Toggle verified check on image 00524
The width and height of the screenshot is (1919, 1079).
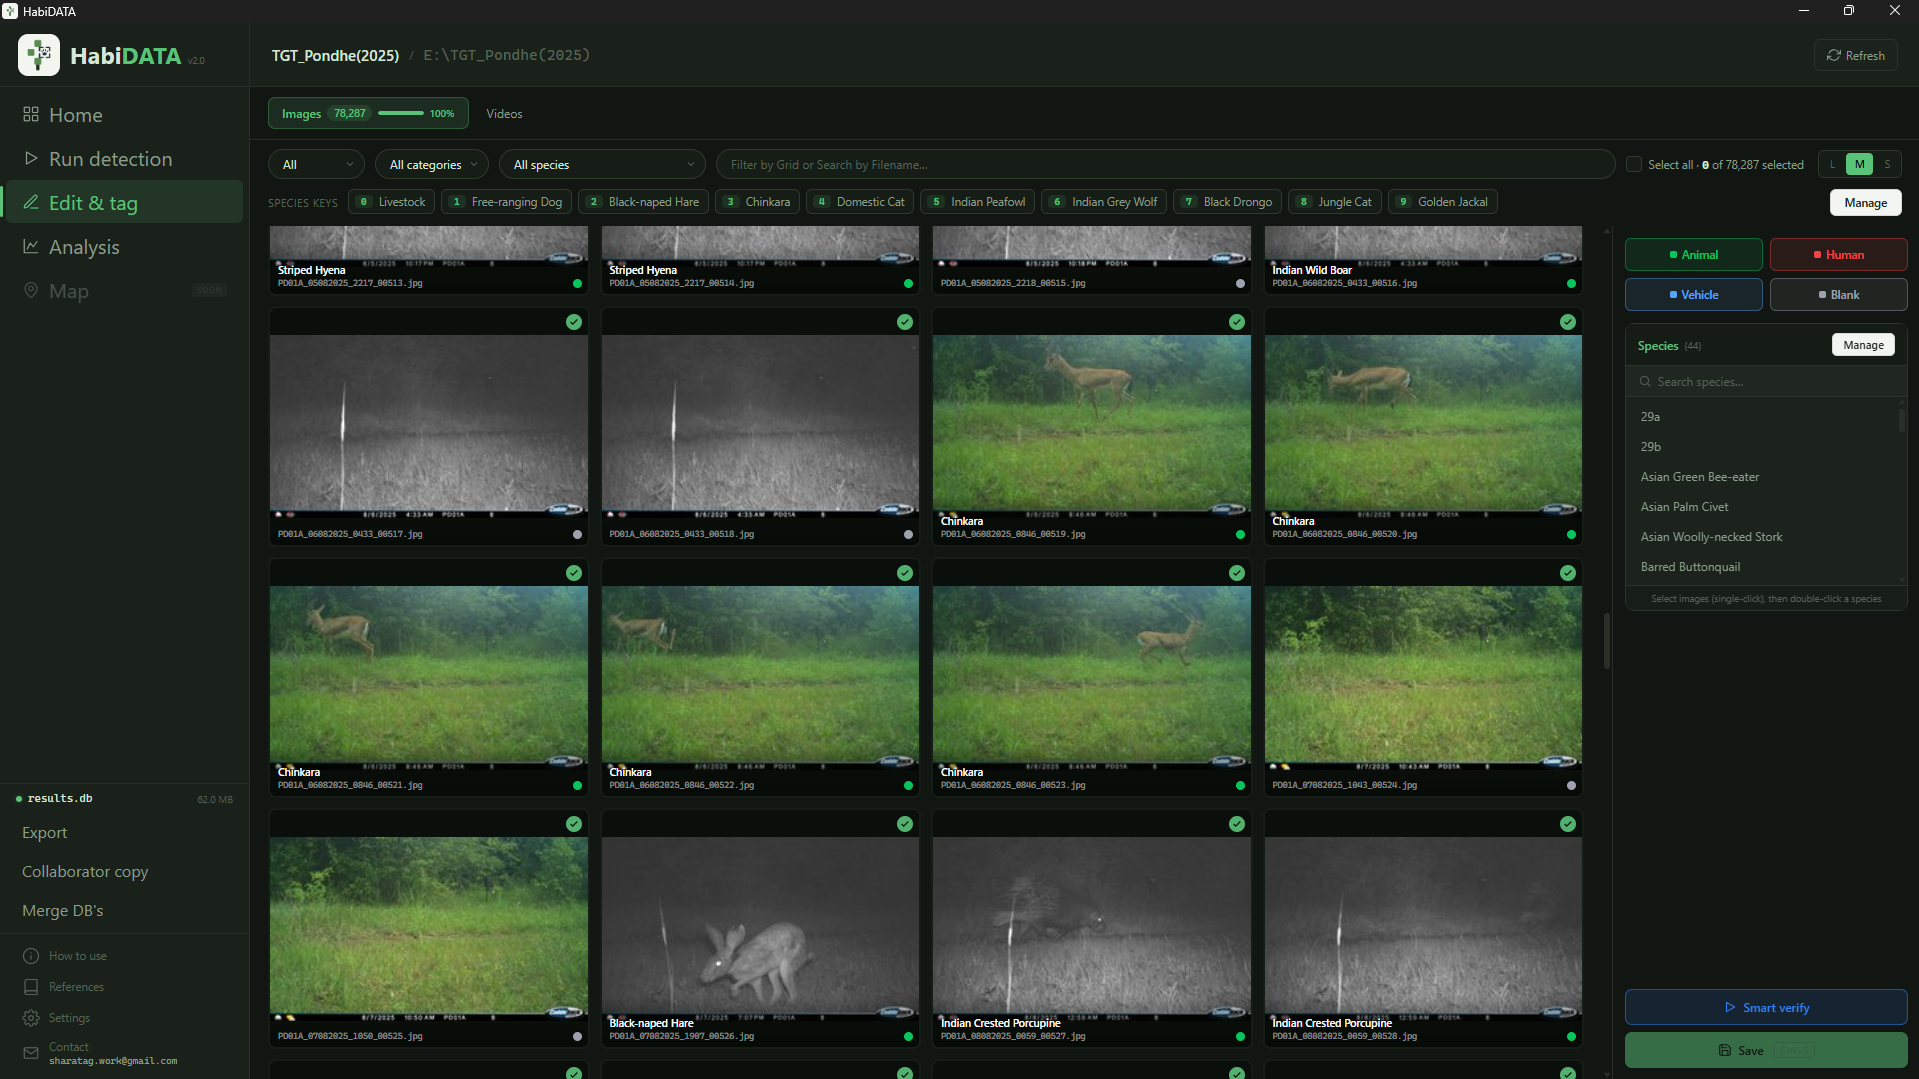coord(1568,573)
